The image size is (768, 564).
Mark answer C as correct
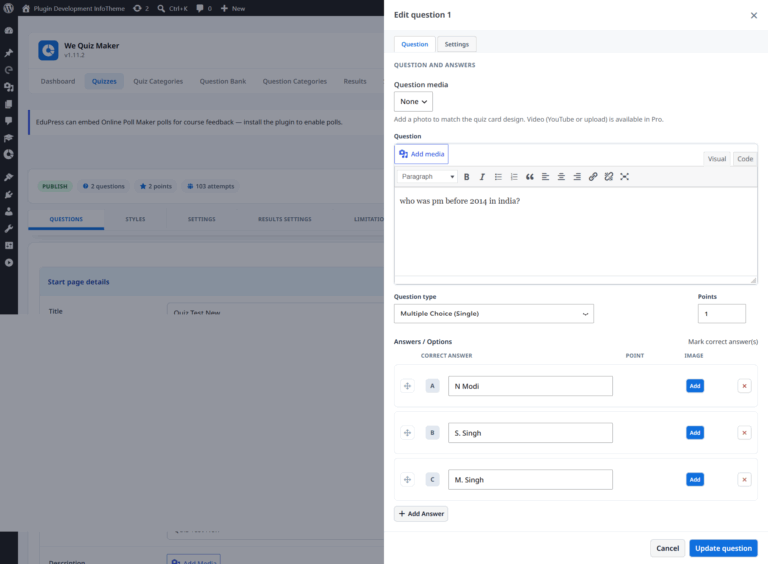coord(432,480)
